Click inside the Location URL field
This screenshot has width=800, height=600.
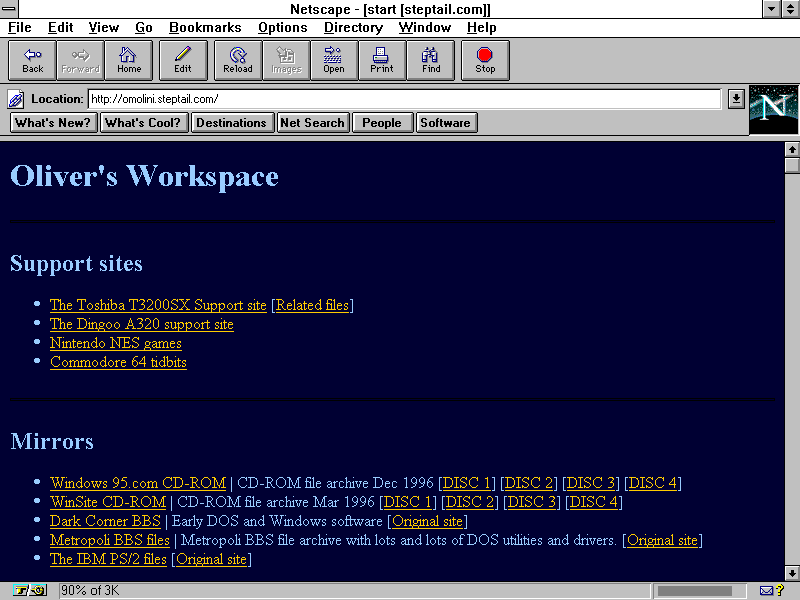(x=400, y=99)
